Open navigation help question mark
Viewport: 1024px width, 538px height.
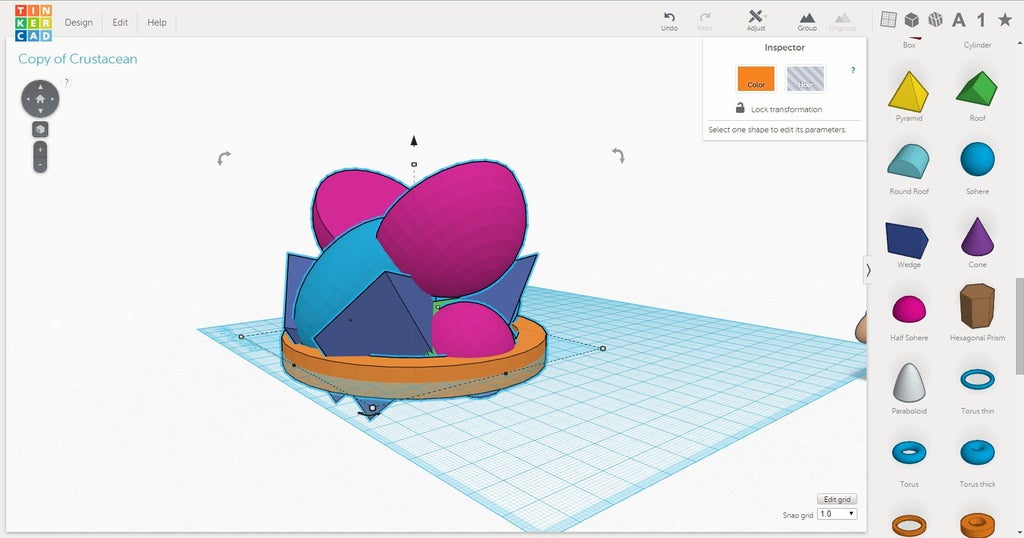click(66, 82)
